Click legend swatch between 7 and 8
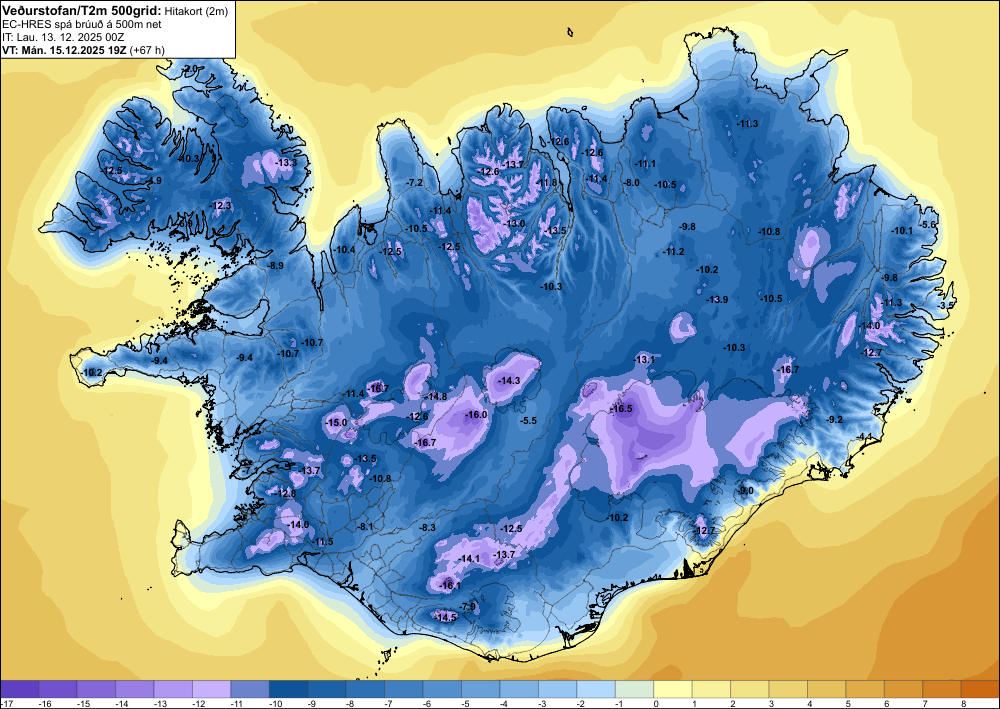 (x=942, y=688)
